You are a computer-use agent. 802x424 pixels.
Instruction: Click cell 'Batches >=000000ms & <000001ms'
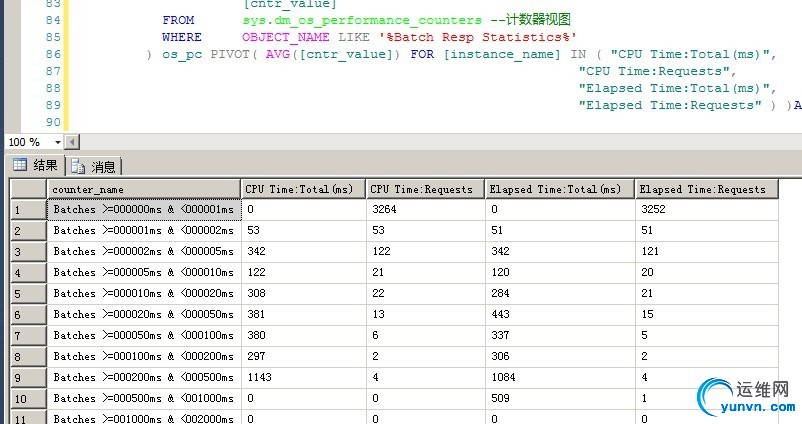coord(144,209)
